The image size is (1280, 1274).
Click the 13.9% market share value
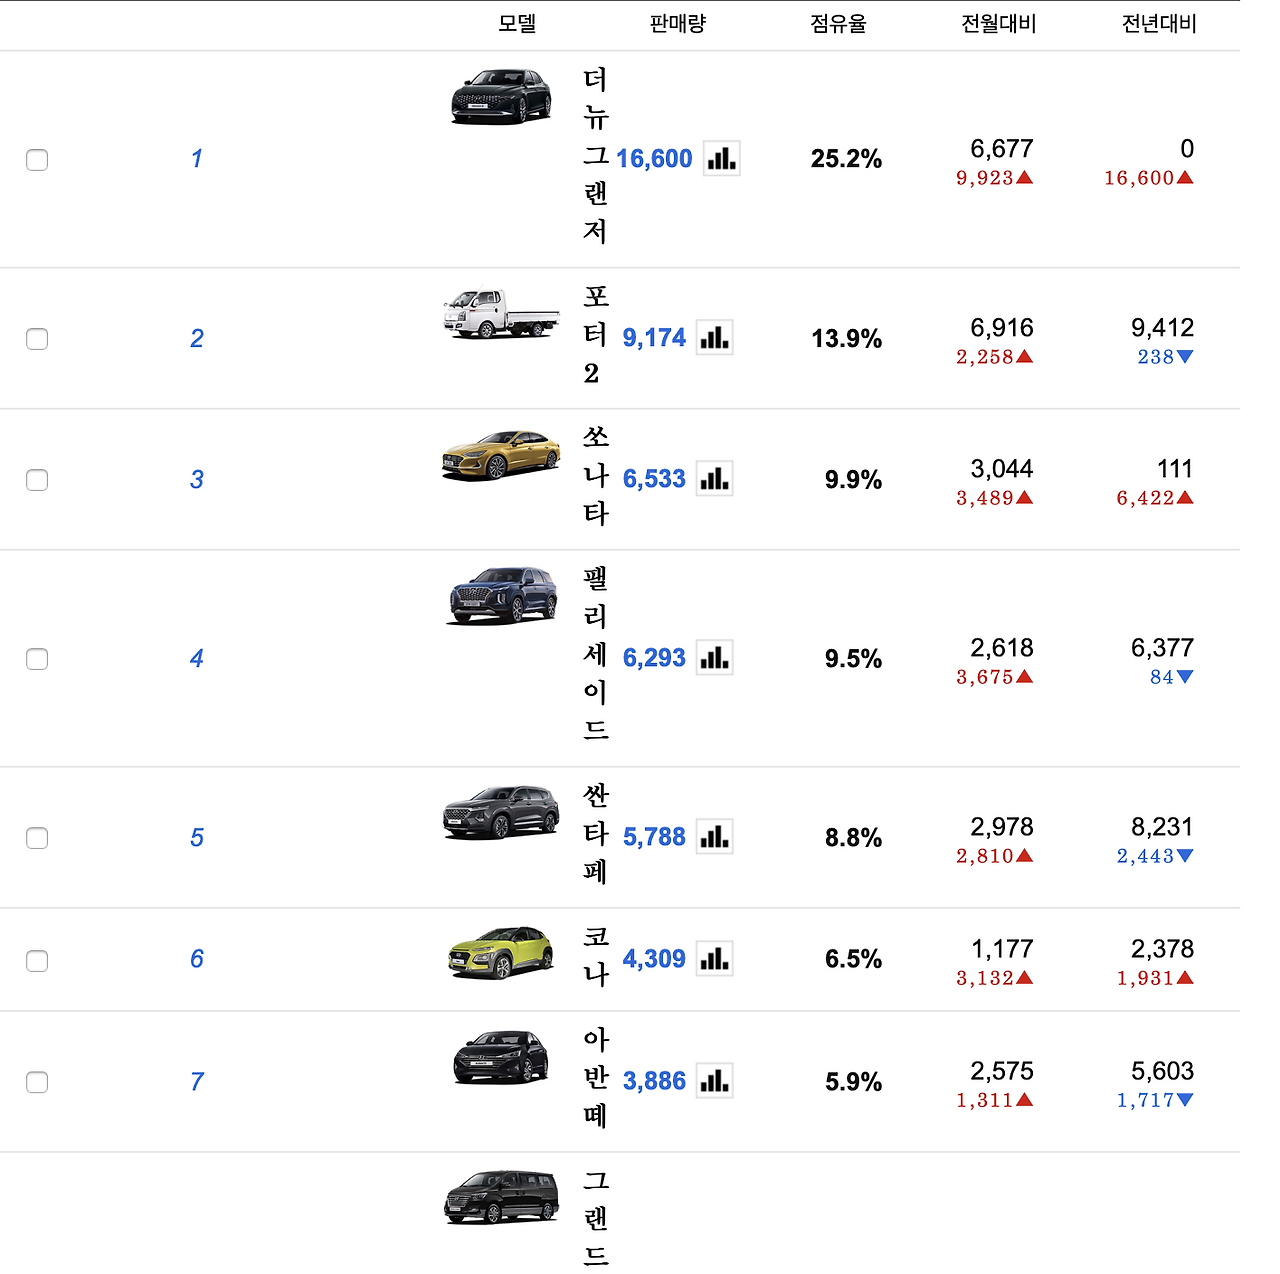tap(846, 338)
